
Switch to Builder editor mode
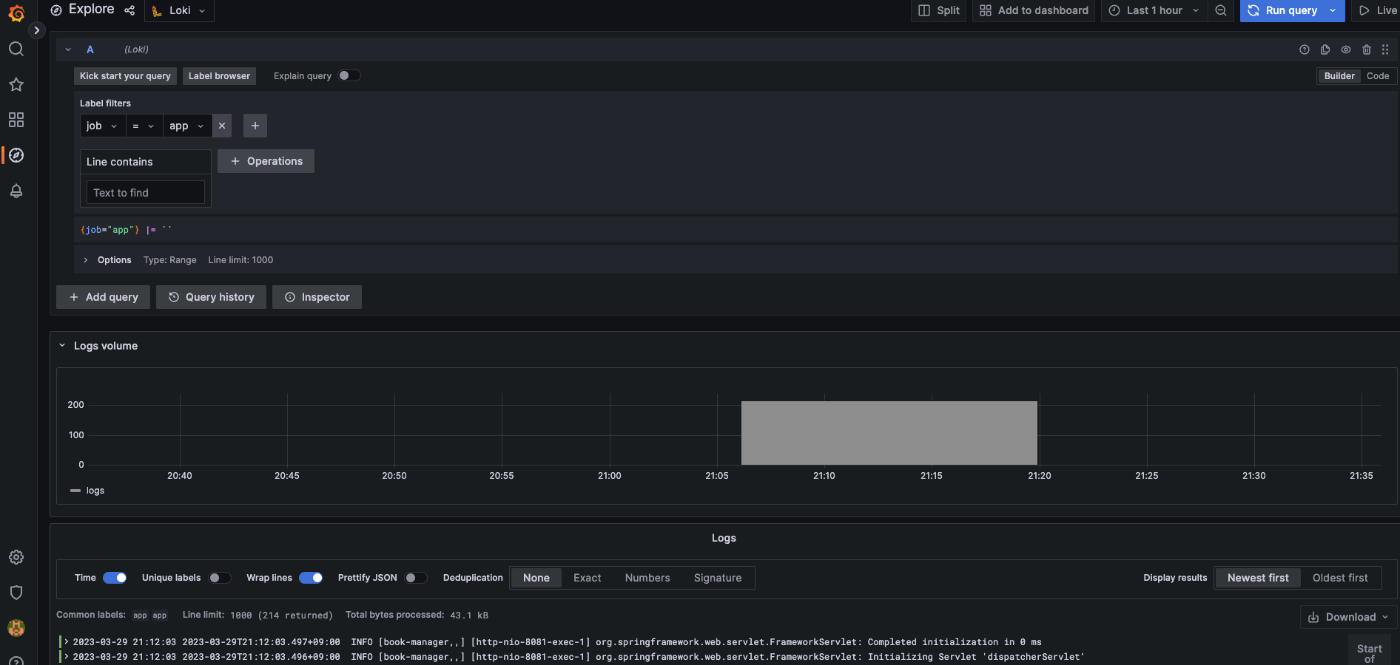[1339, 76]
